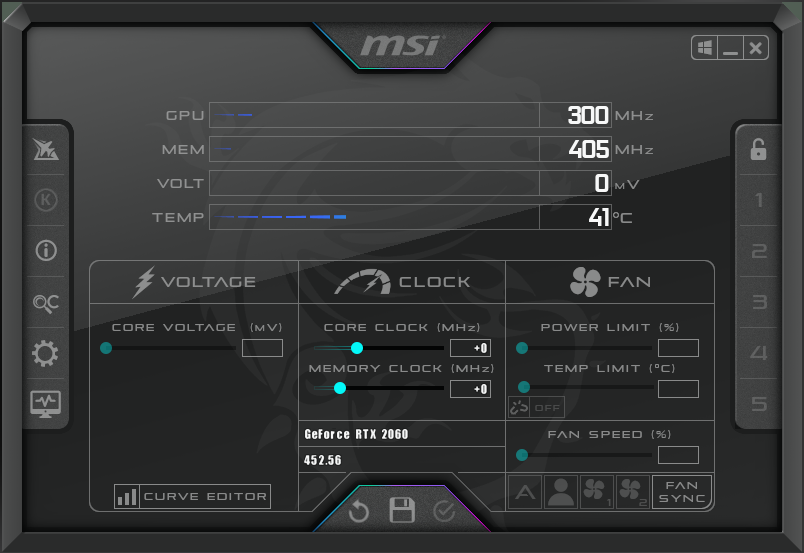Click the information icon in left sidebar
The image size is (804, 553).
[46, 251]
